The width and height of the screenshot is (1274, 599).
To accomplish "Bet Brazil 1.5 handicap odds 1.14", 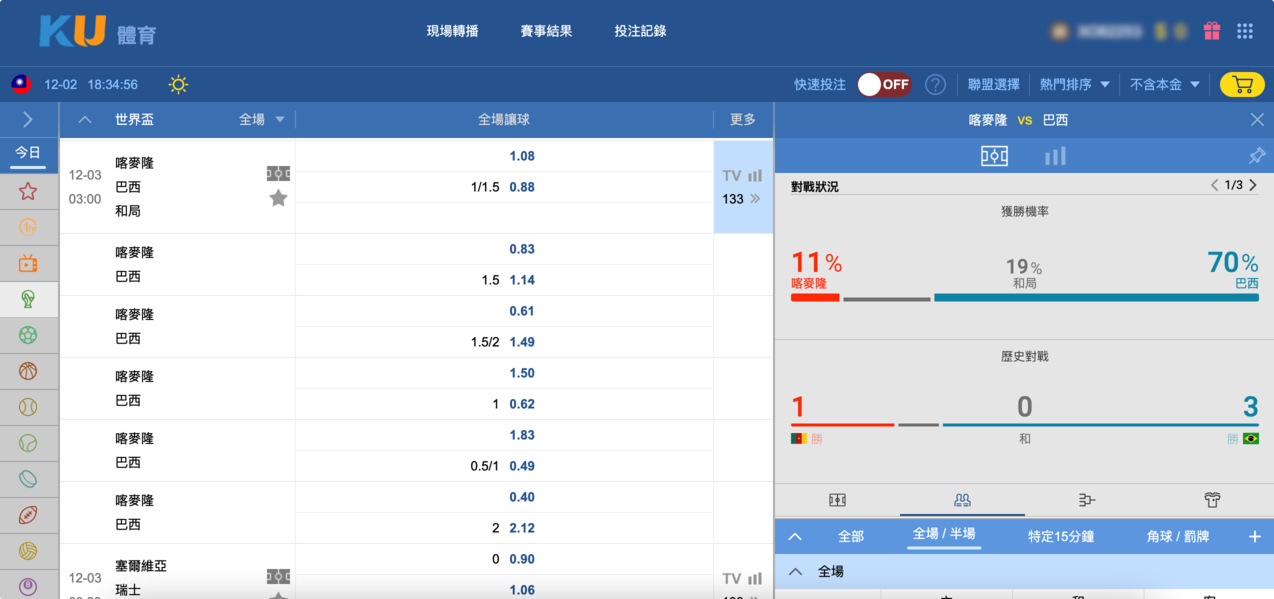I will click(522, 280).
